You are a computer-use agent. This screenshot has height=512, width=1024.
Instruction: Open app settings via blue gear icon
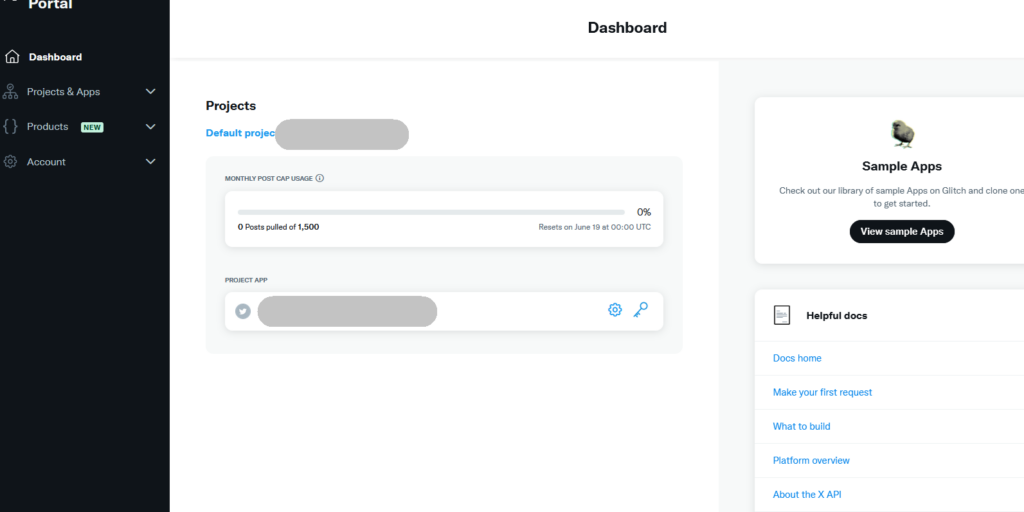pyautogui.click(x=615, y=310)
